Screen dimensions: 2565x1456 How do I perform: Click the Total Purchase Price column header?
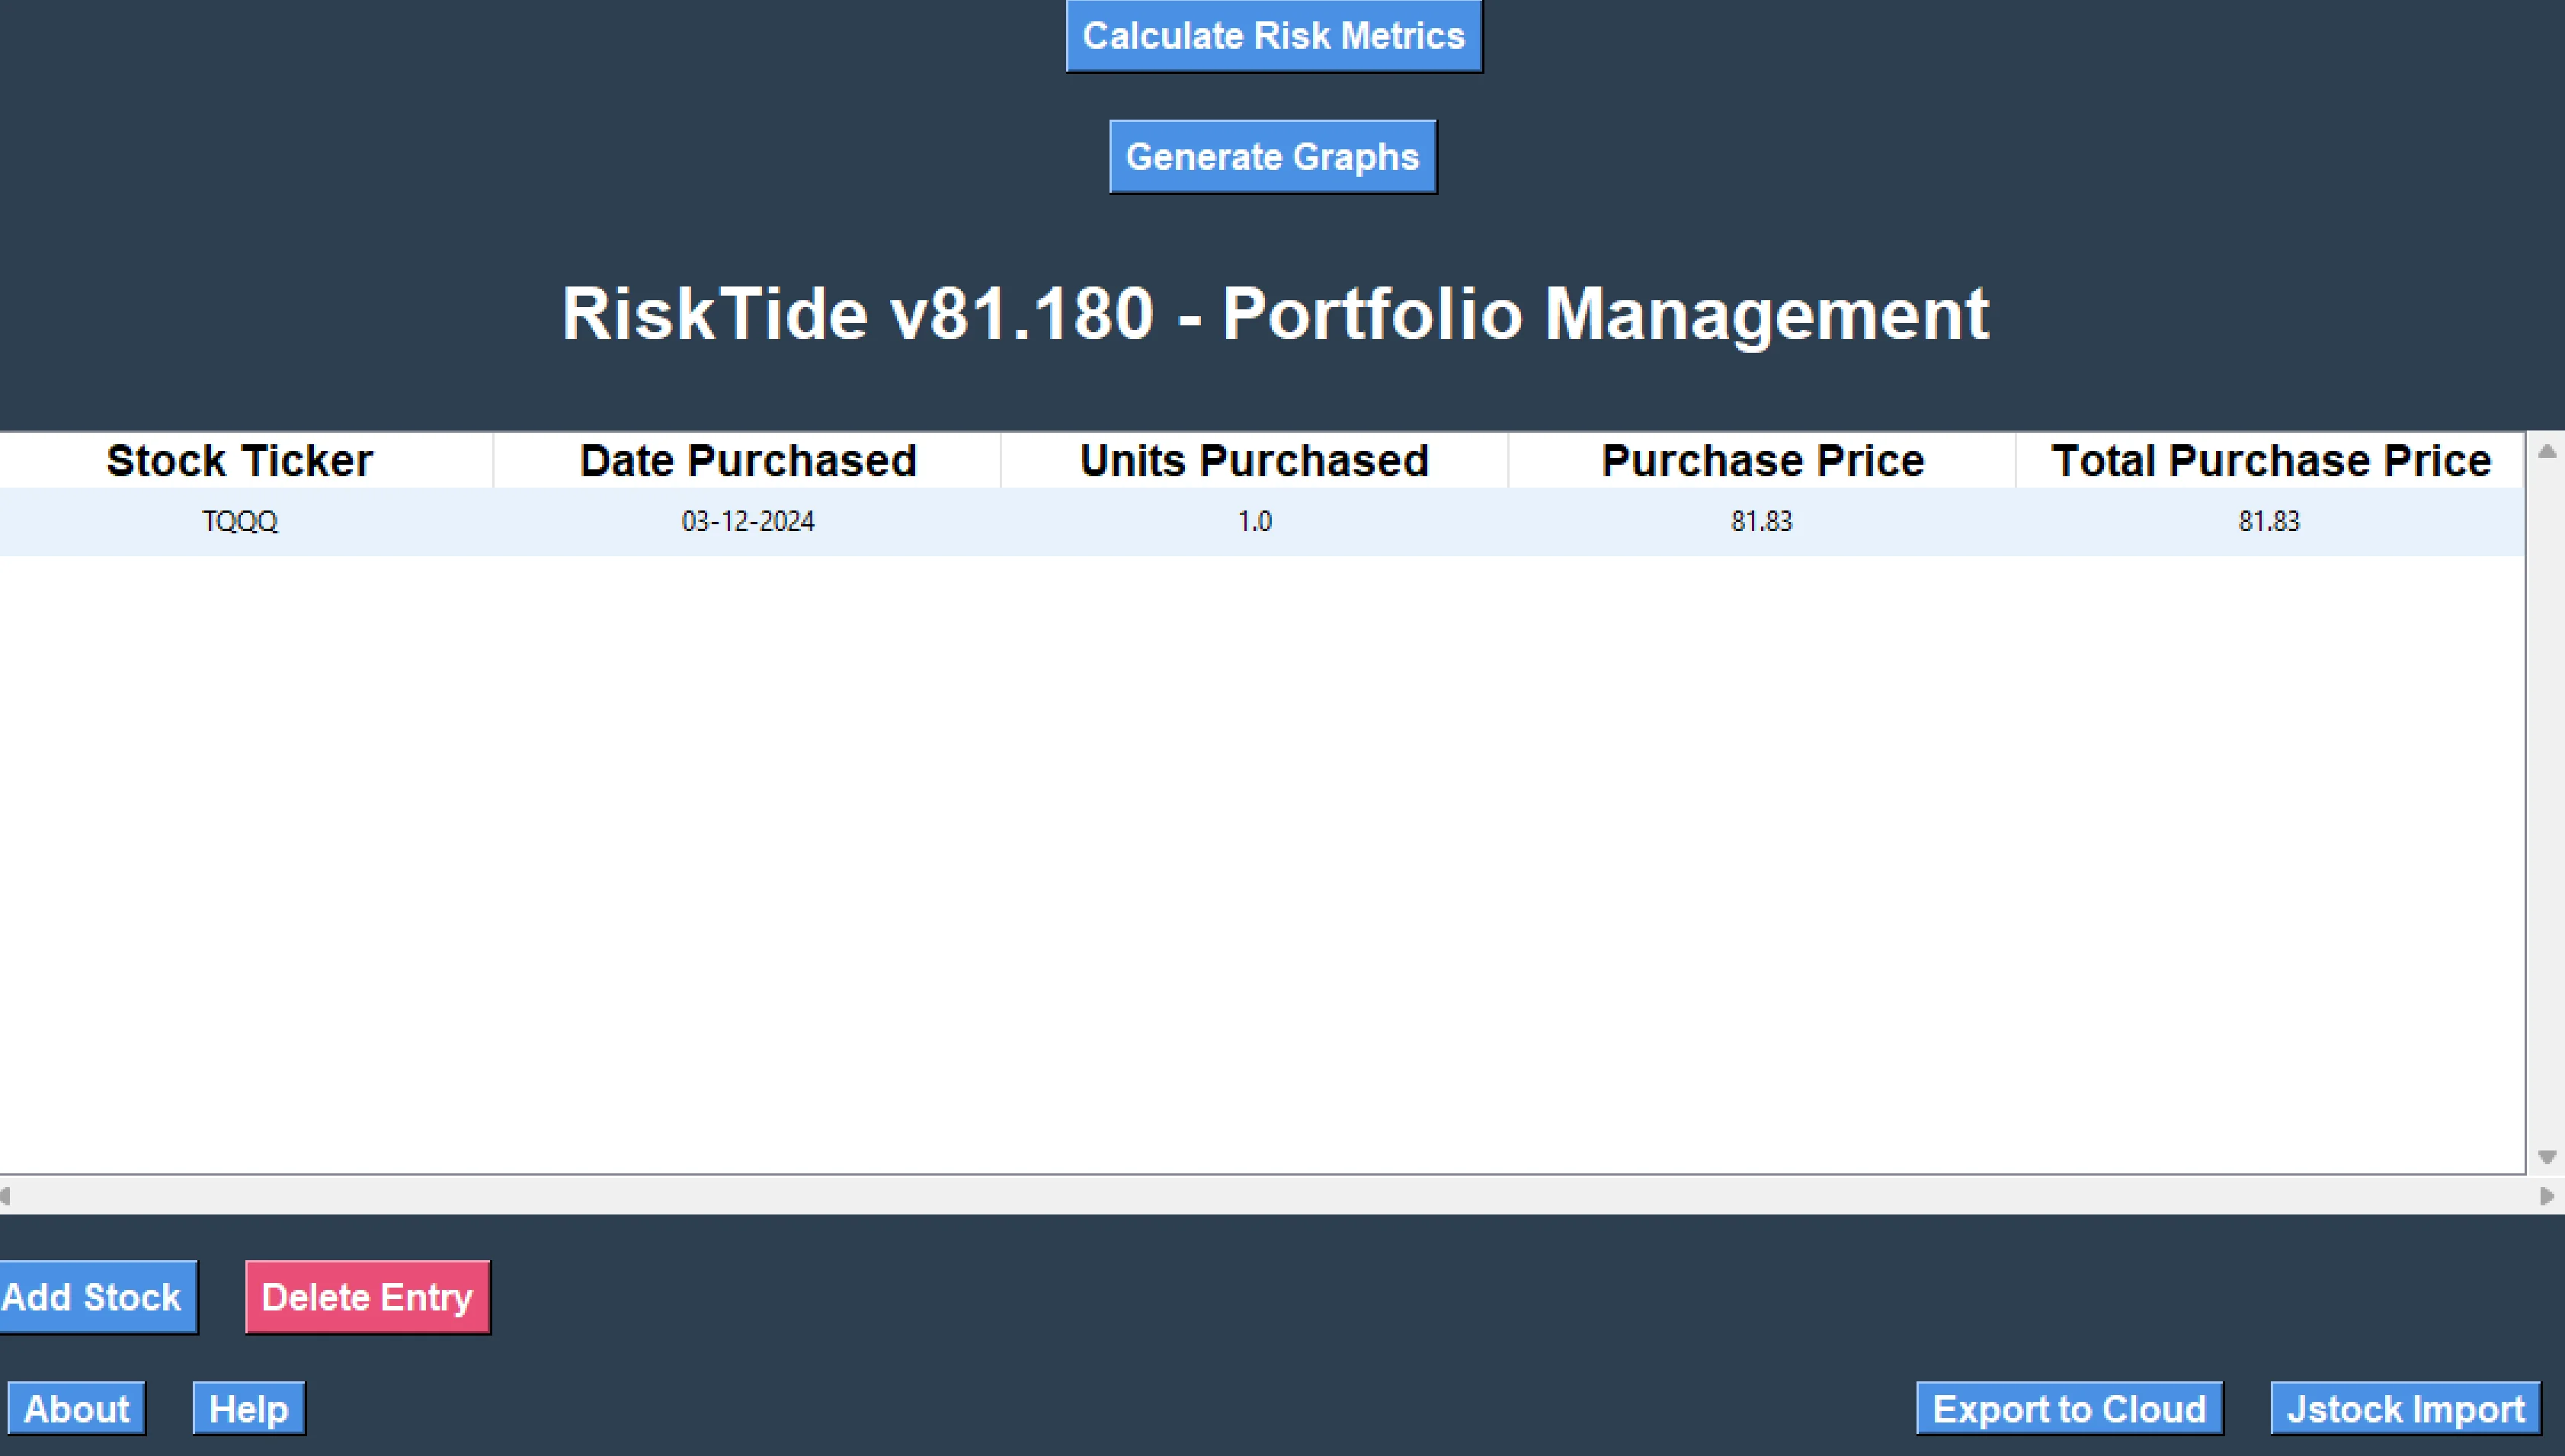[2270, 461]
